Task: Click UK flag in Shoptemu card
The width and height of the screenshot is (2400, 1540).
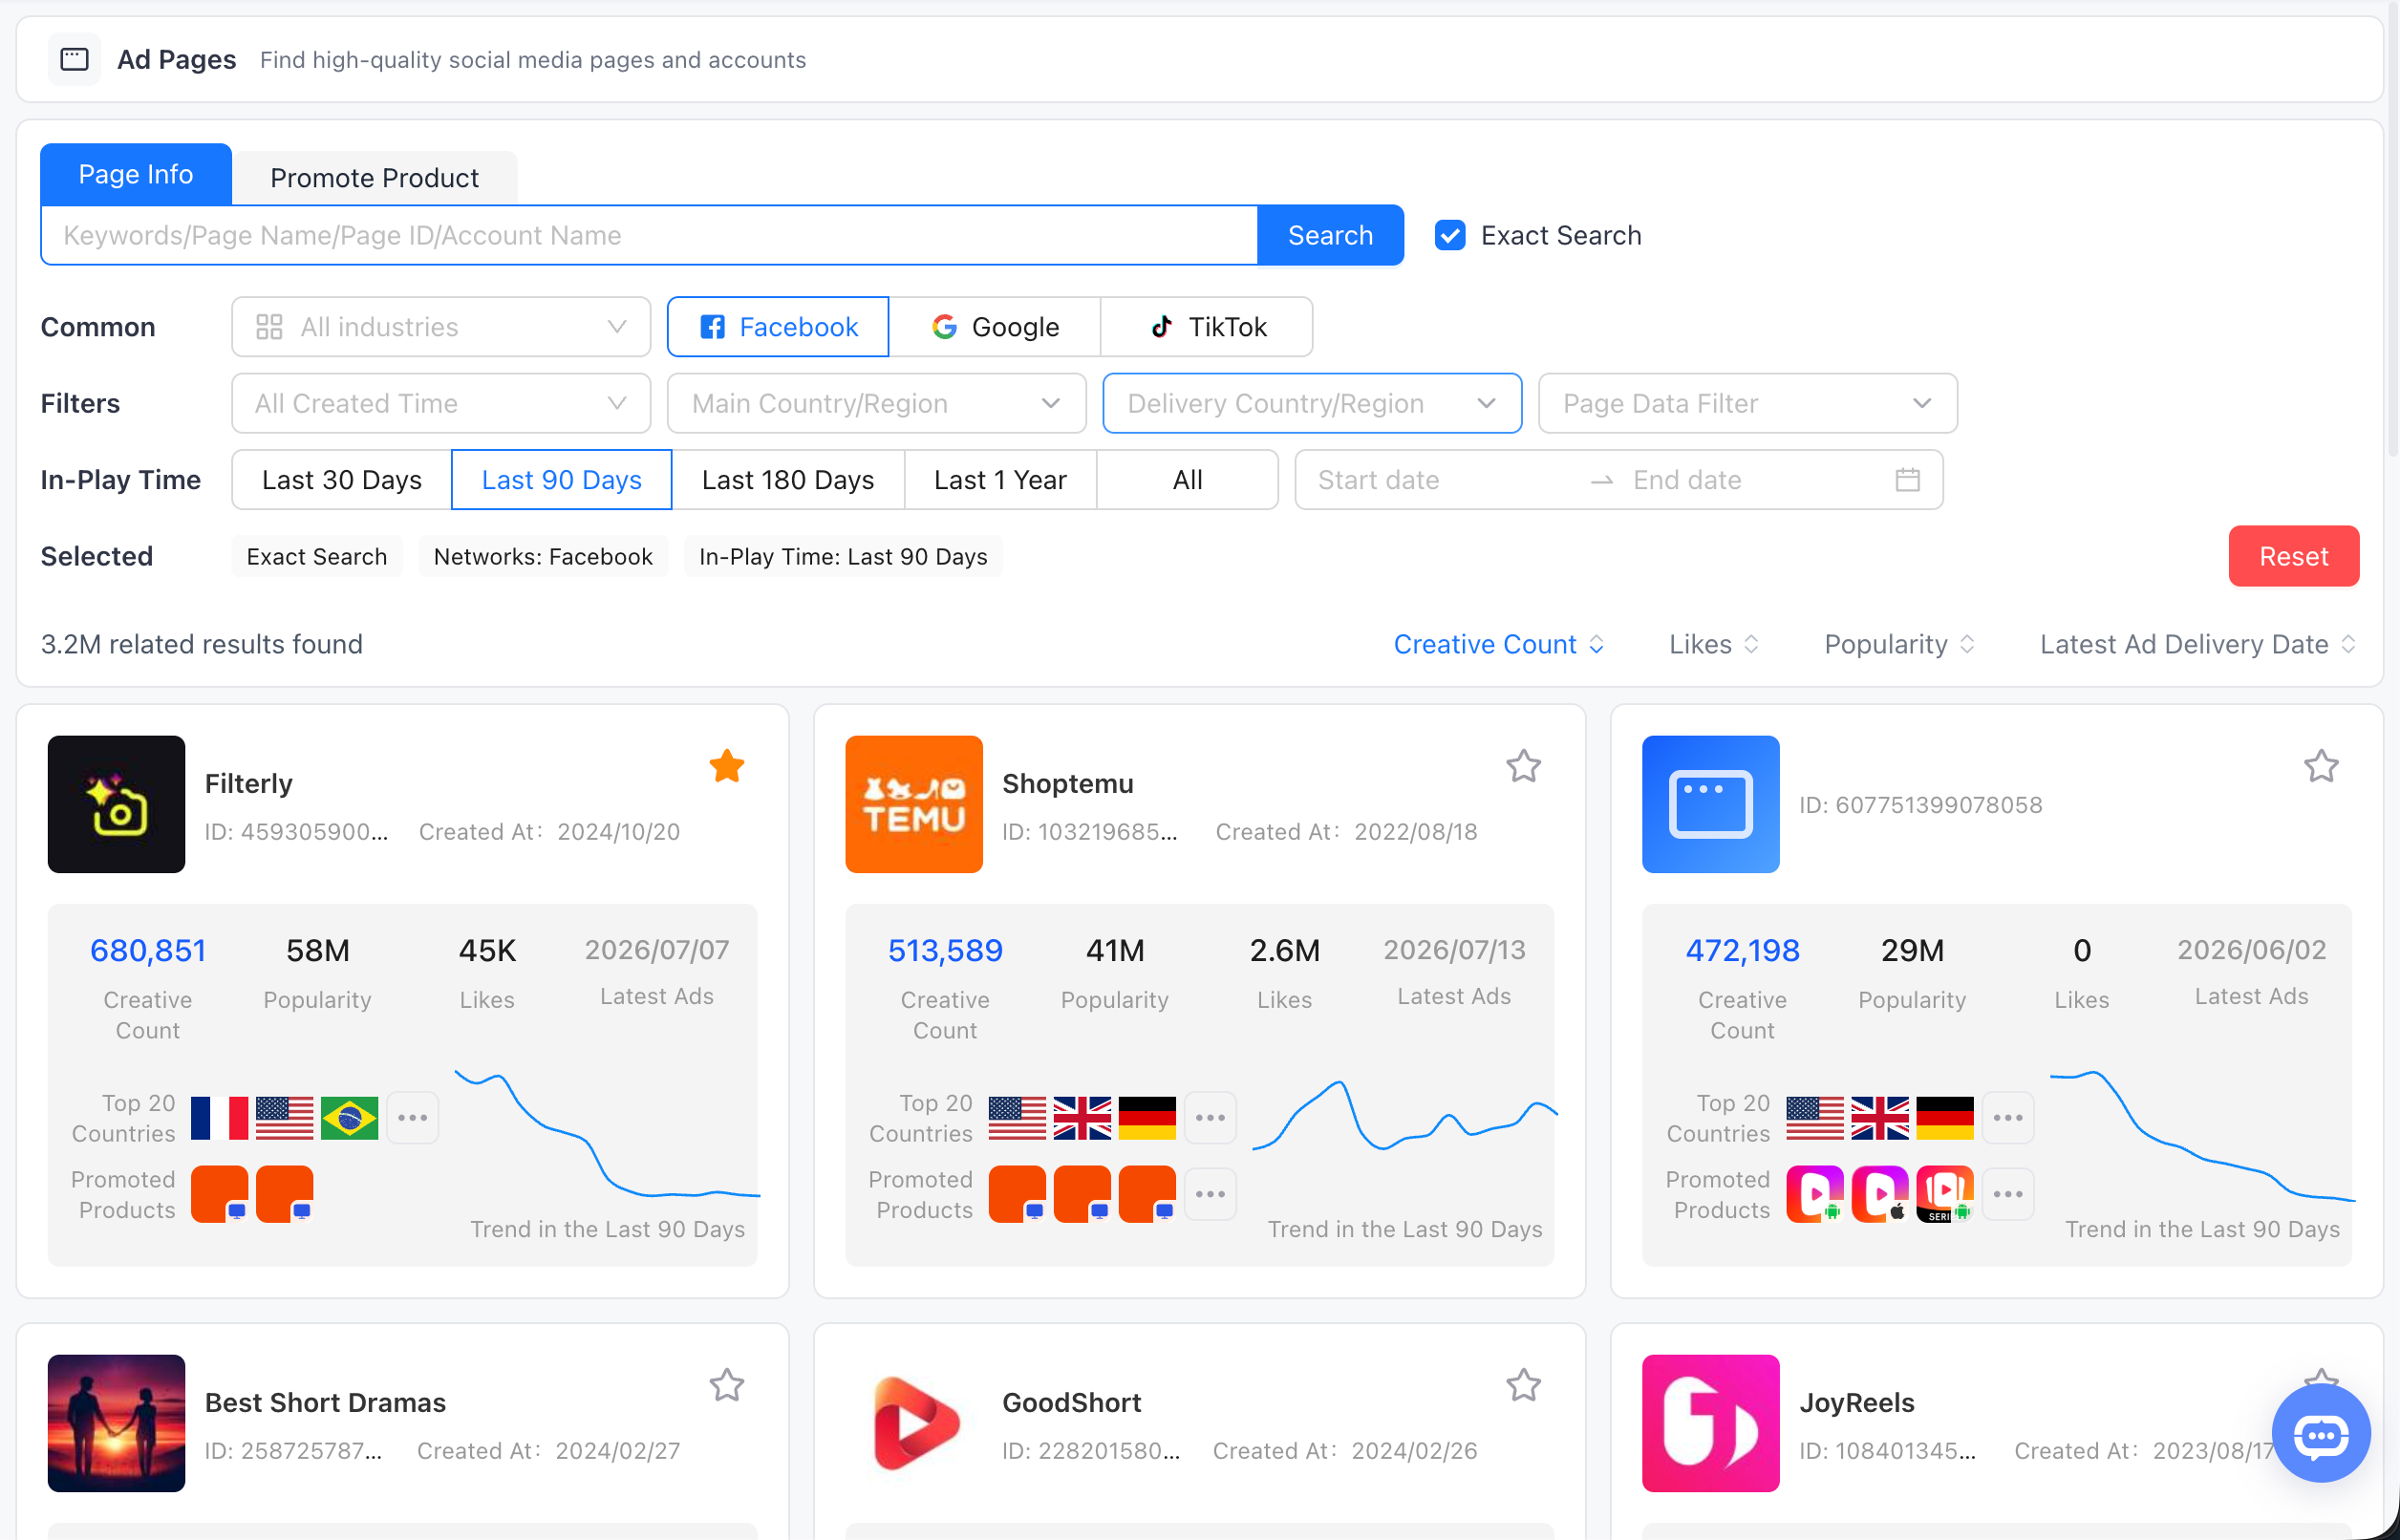Action: pyautogui.click(x=1082, y=1118)
